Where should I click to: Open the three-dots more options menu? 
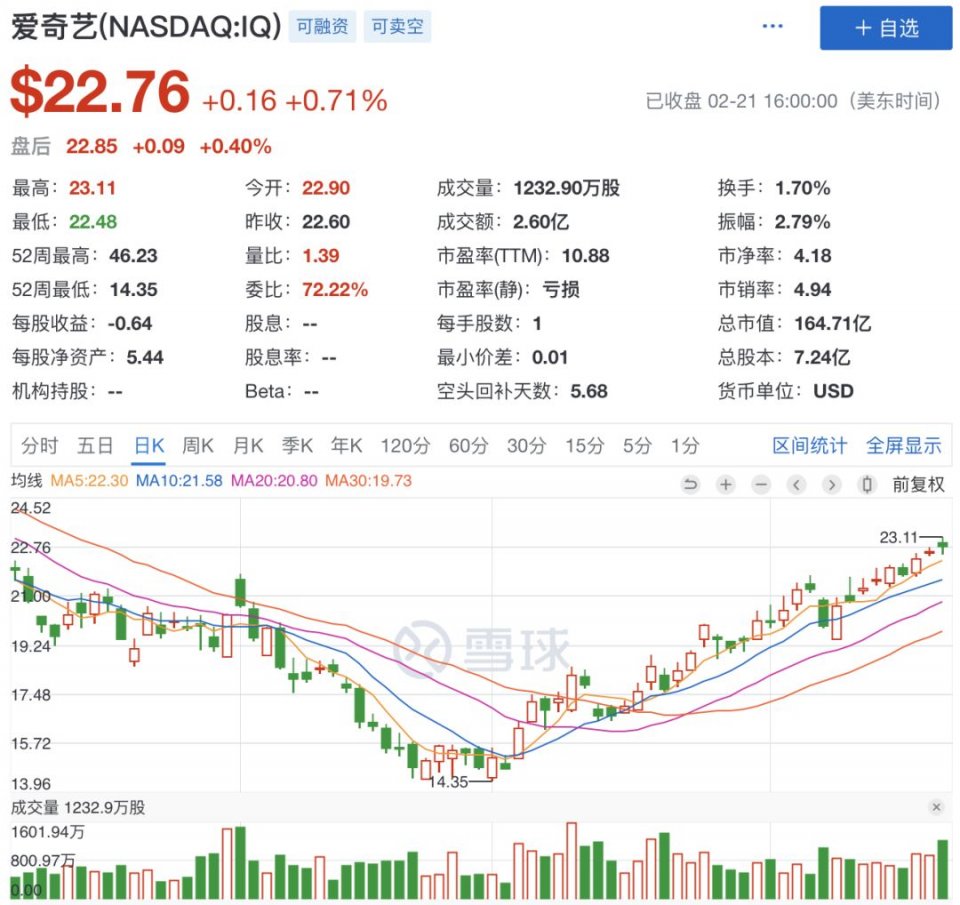[x=772, y=26]
